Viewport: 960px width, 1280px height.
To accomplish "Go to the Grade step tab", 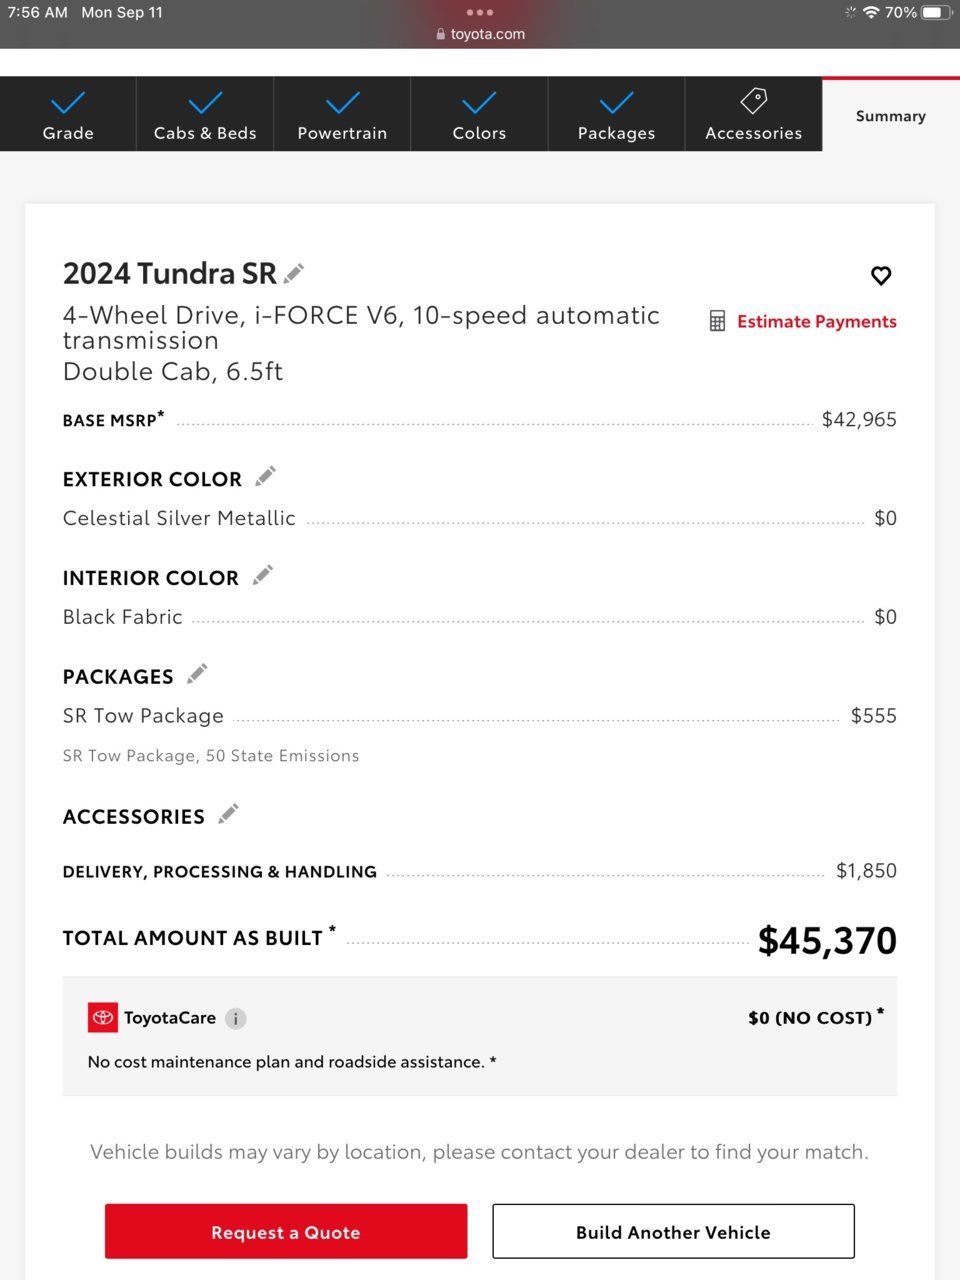I will (x=68, y=115).
